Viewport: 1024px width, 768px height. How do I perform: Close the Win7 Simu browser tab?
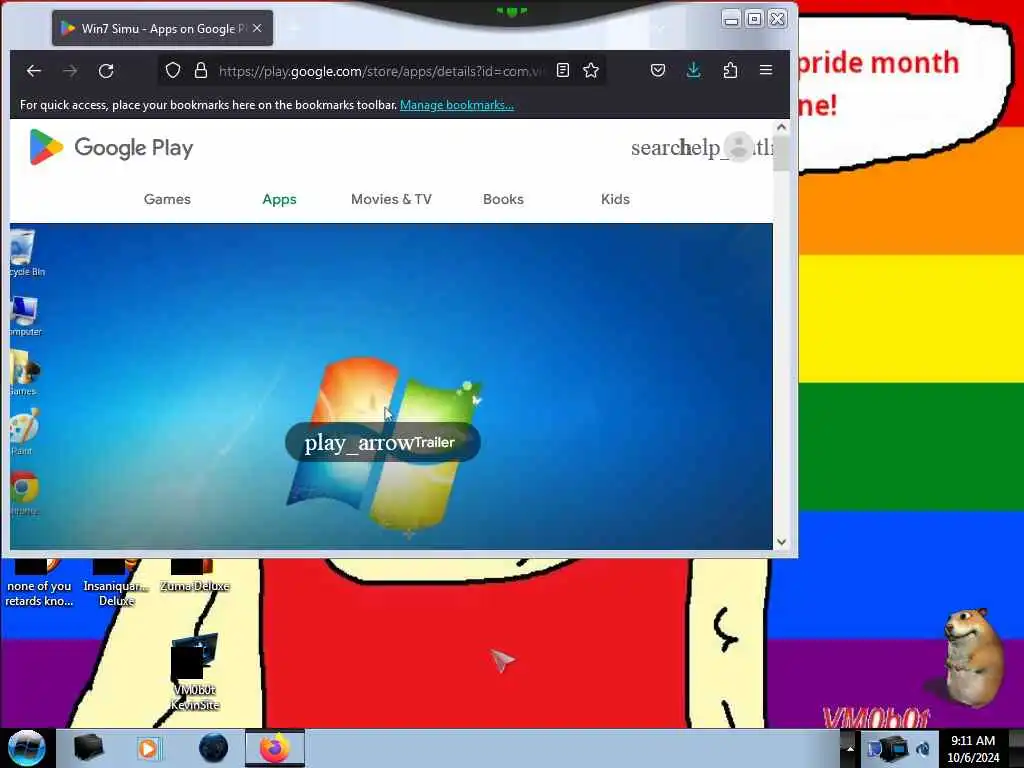[x=257, y=28]
